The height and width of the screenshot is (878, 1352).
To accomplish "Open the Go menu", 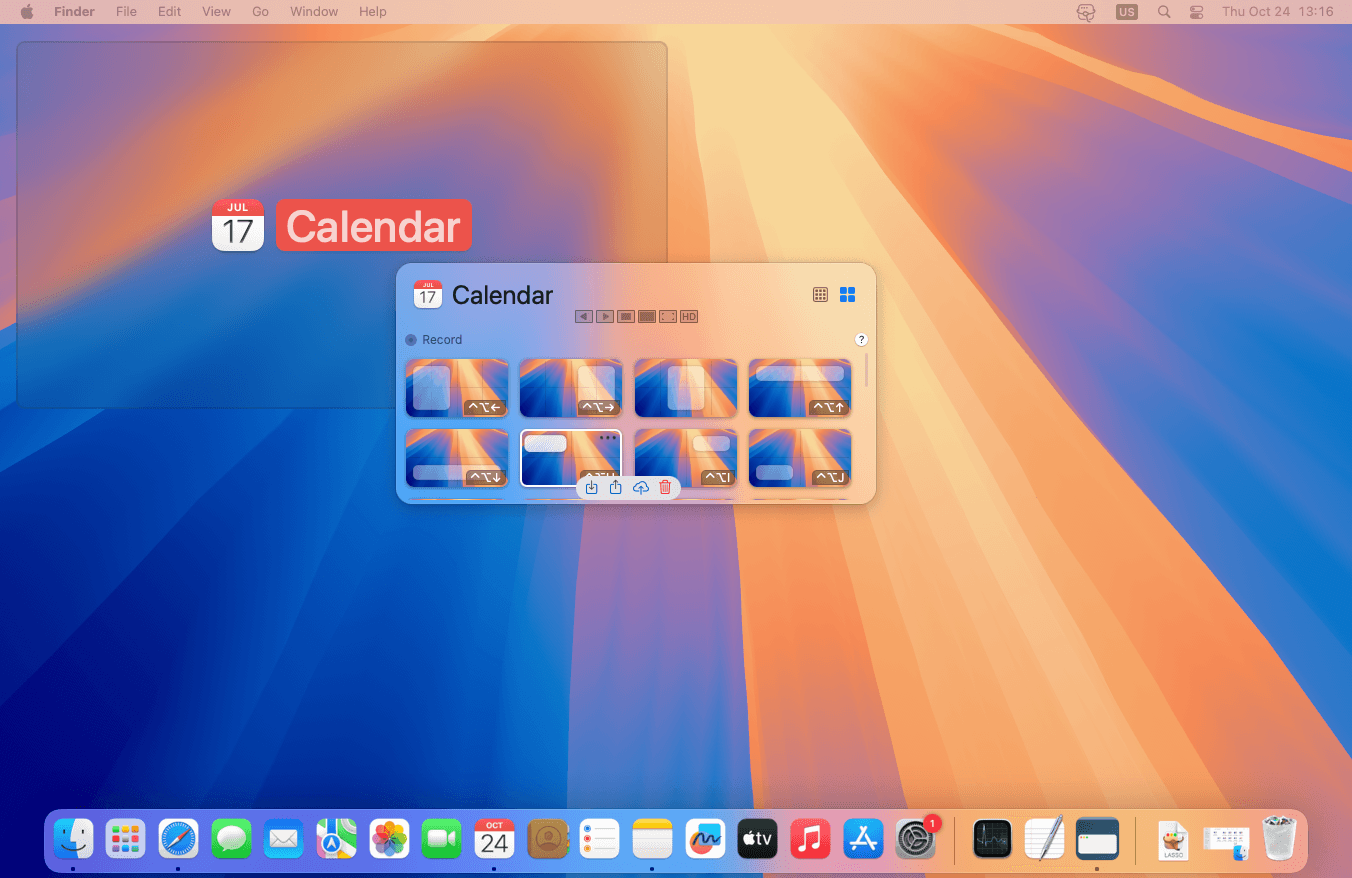I will coord(261,12).
